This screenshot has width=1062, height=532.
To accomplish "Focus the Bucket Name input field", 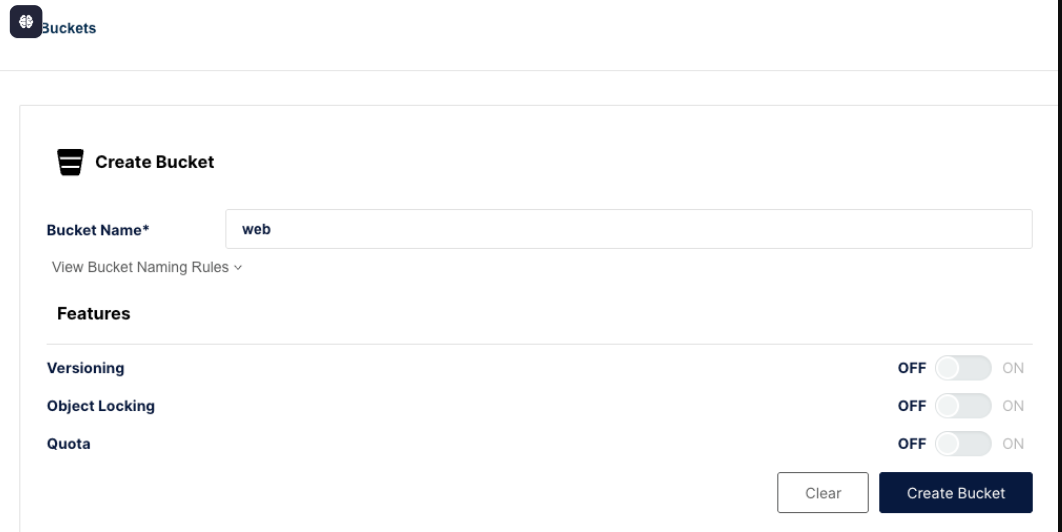I will tap(628, 229).
